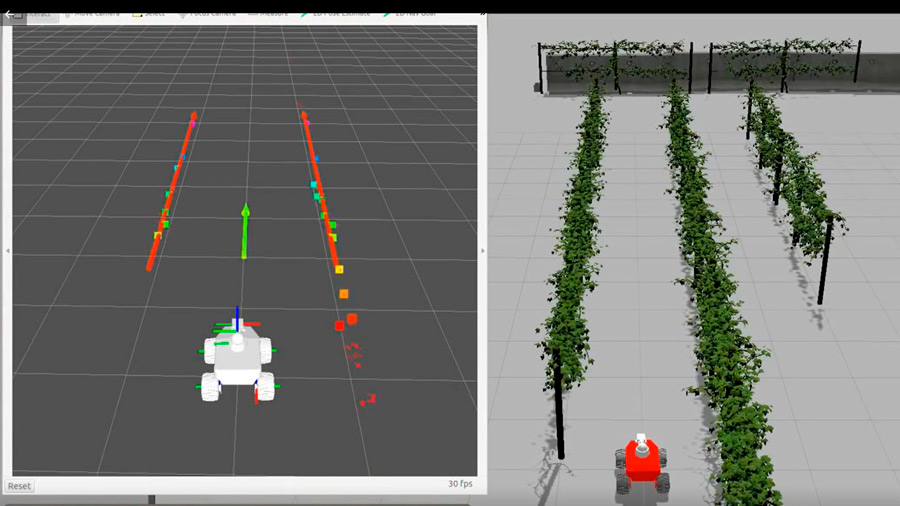900x506 pixels.
Task: Select the Move Camera tool
Action: coord(92,14)
